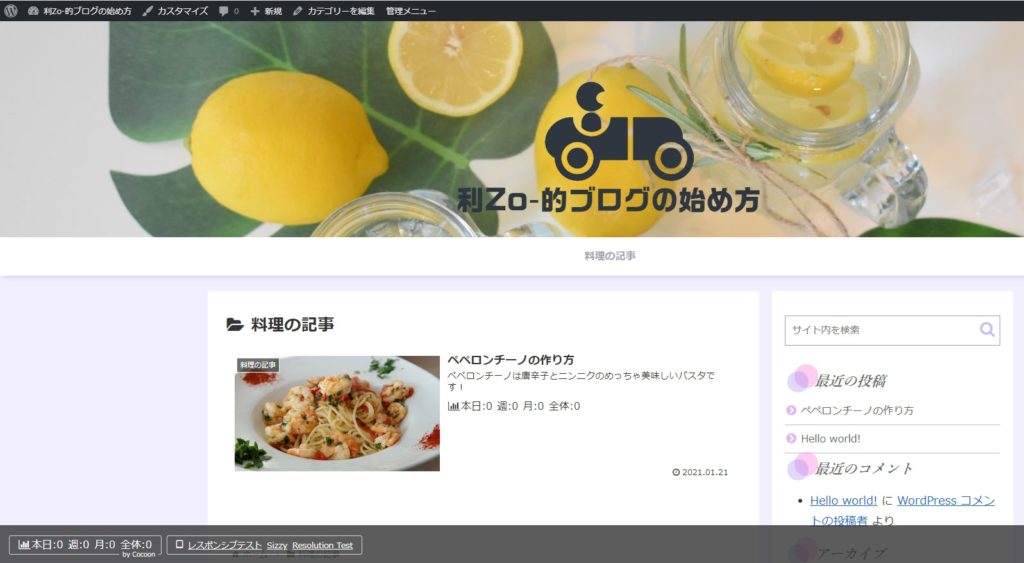Click the site search input field

click(x=880, y=330)
